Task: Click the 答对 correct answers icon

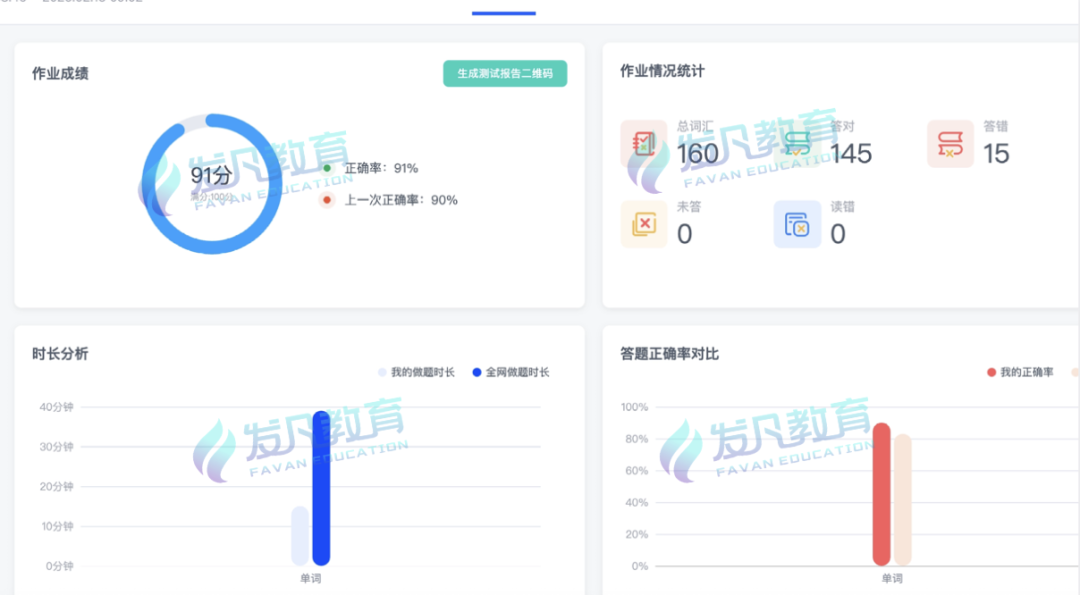Action: tap(797, 143)
